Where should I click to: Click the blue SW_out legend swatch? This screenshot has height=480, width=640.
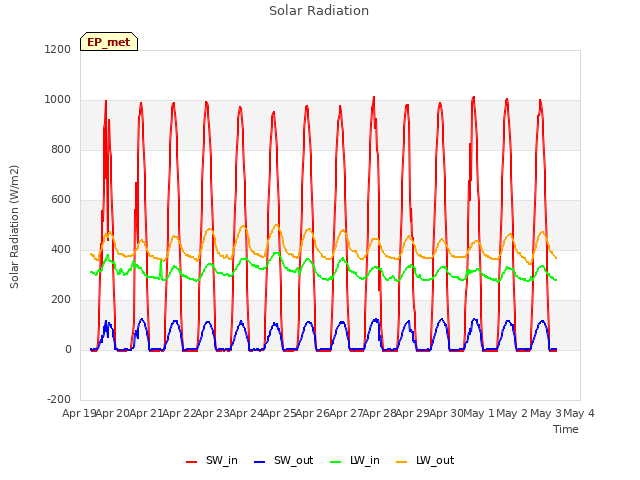260,462
